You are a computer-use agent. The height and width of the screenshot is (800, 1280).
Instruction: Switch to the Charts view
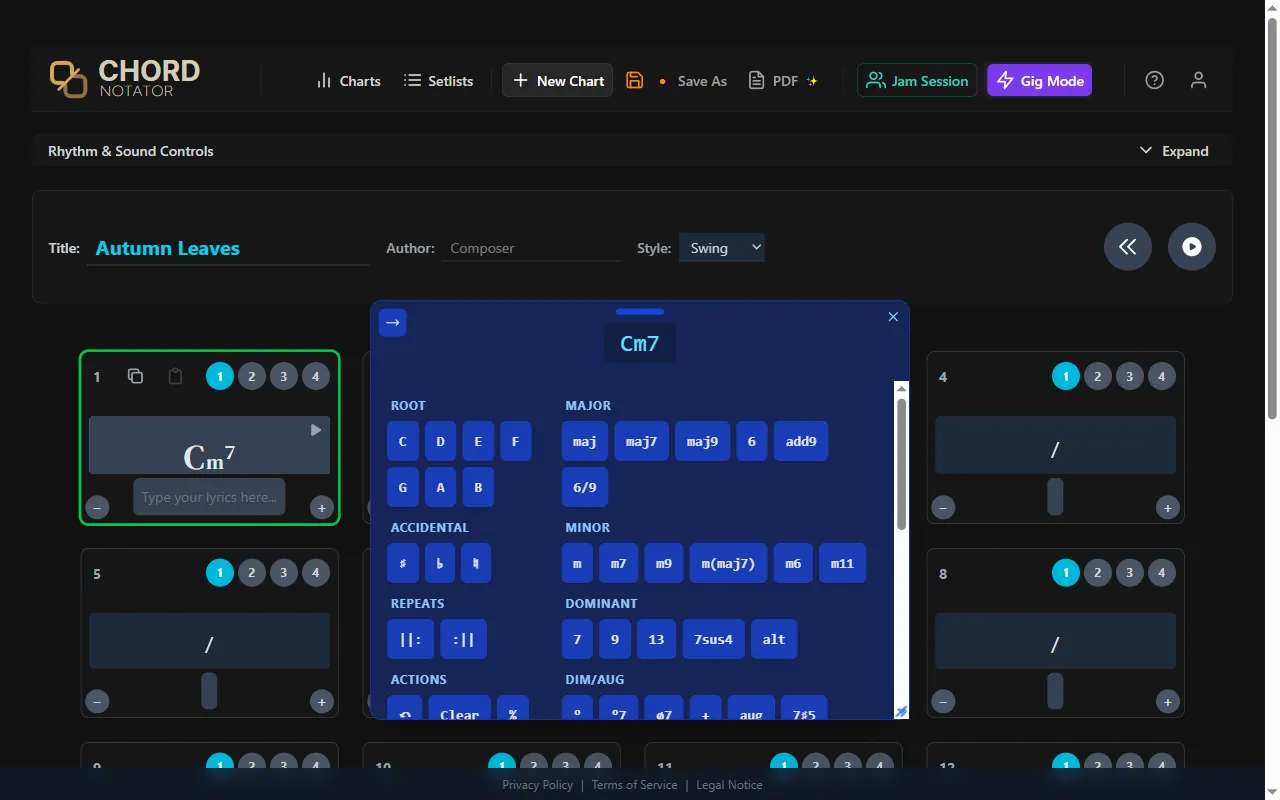[348, 80]
